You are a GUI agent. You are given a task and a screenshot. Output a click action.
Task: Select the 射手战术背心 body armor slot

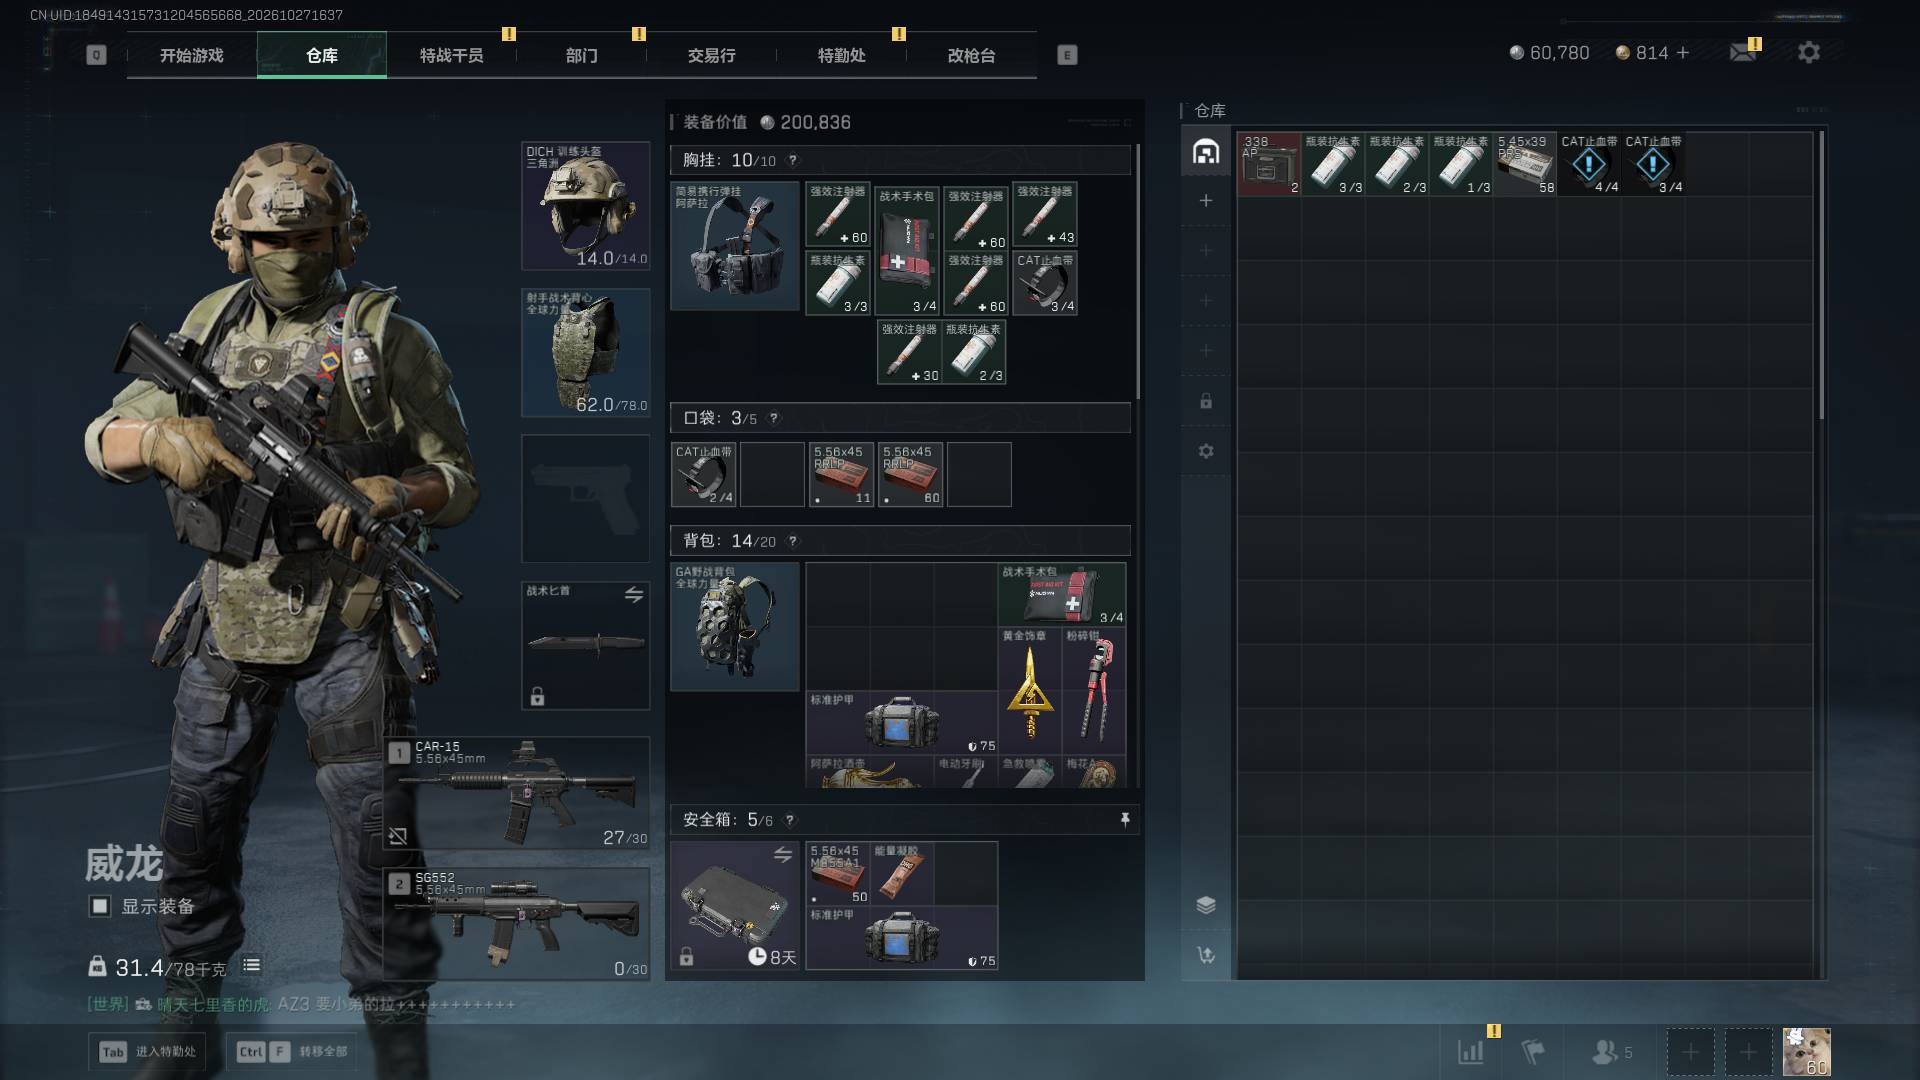tap(586, 353)
